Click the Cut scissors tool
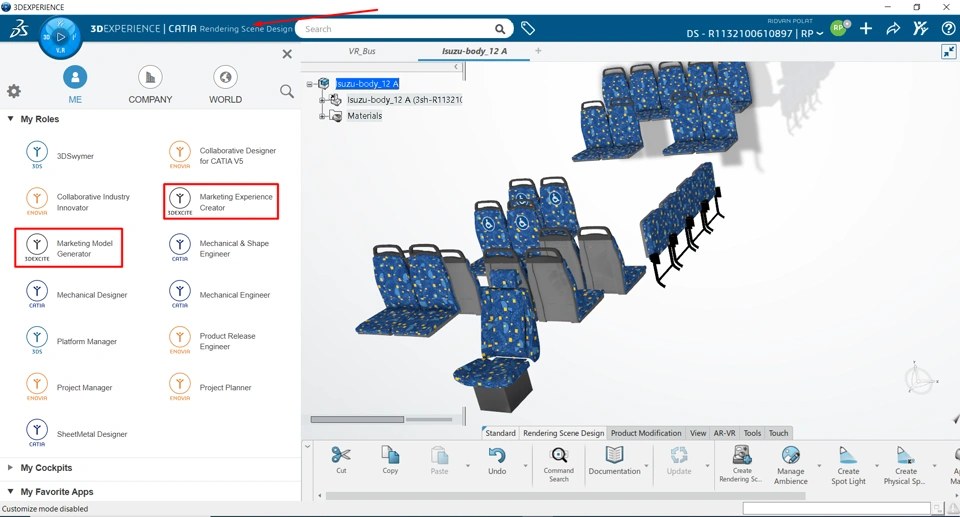960x517 pixels. 341,460
